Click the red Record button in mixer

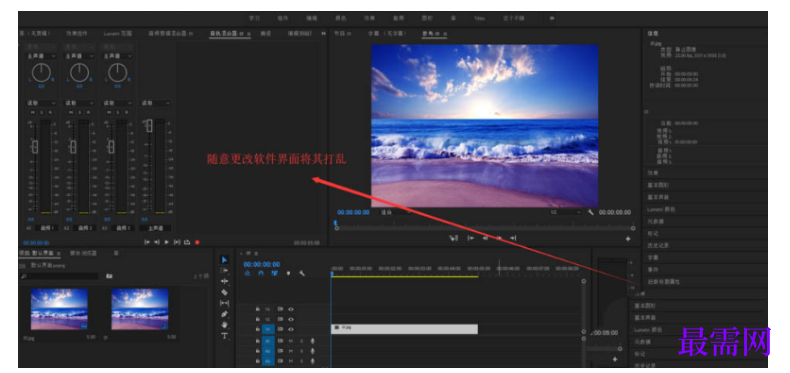[197, 242]
